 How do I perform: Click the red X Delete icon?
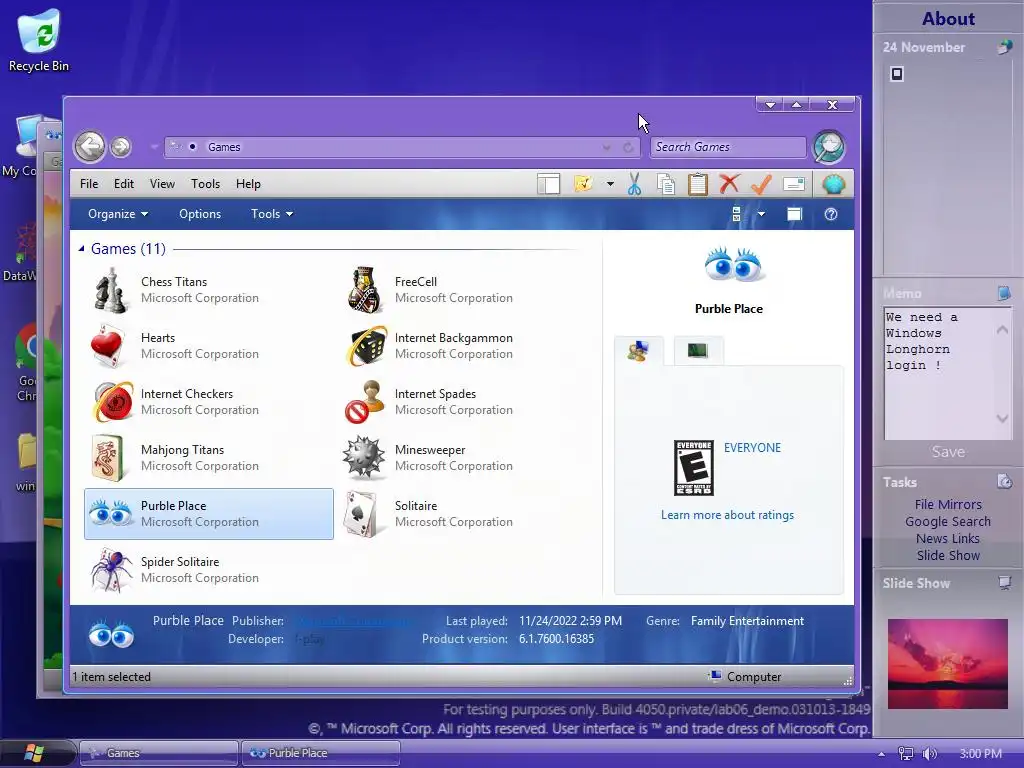(729, 184)
